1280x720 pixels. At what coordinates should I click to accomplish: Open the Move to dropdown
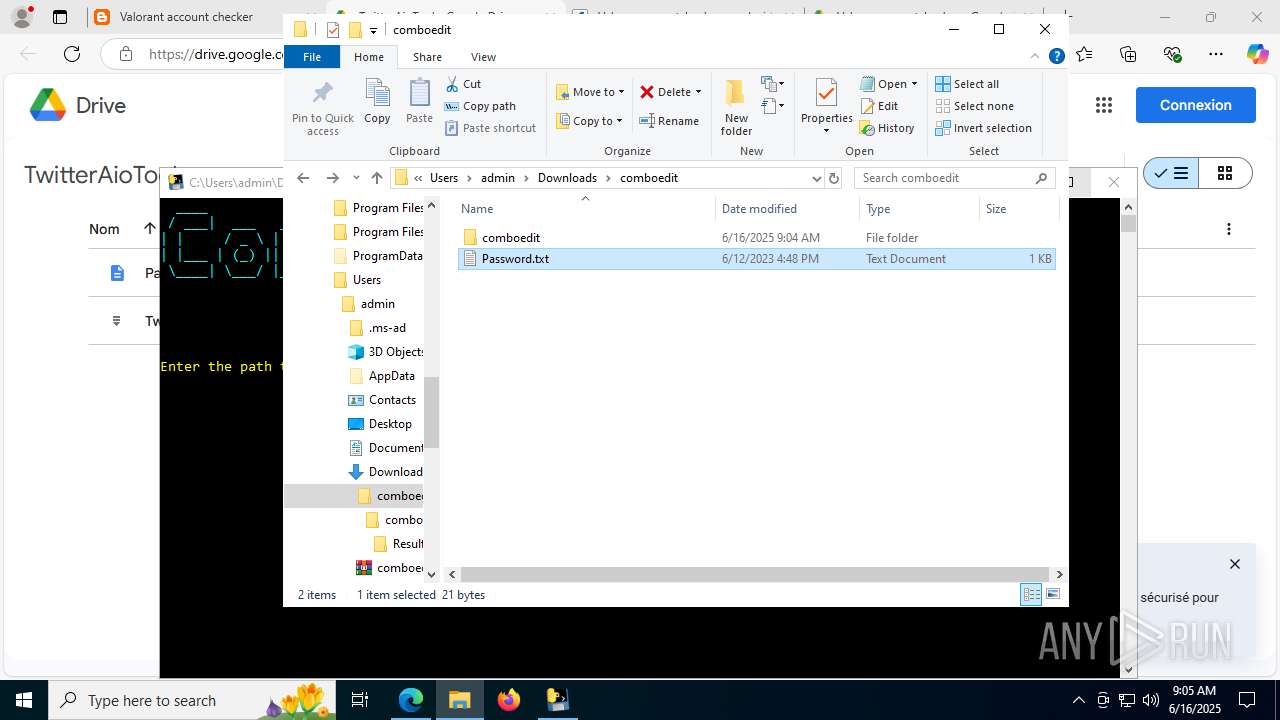coord(590,92)
